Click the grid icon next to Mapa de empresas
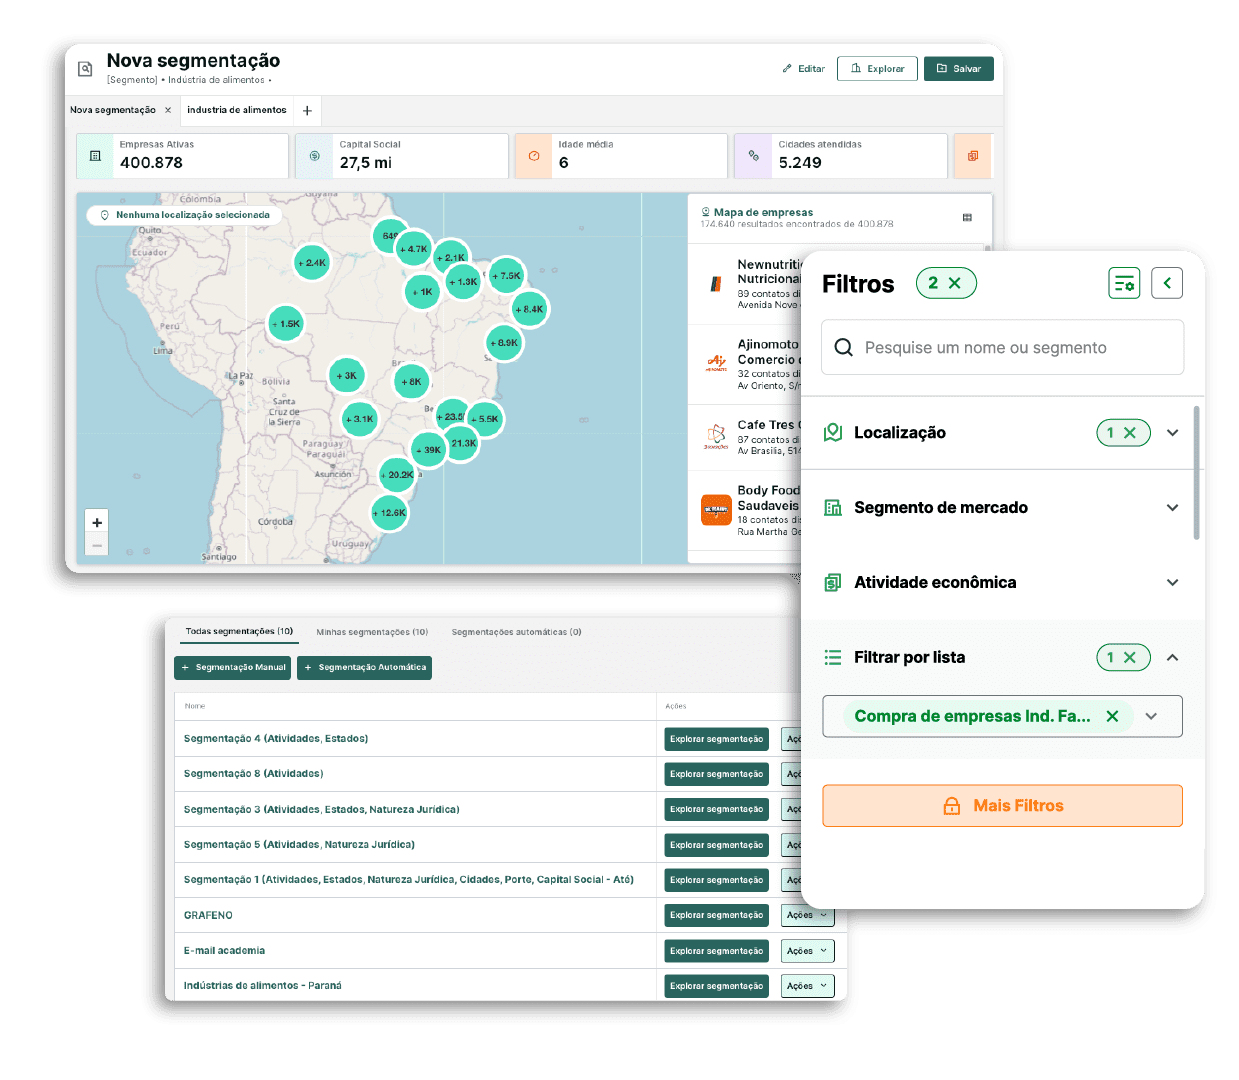The width and height of the screenshot is (1239, 1080). pyautogui.click(x=967, y=217)
